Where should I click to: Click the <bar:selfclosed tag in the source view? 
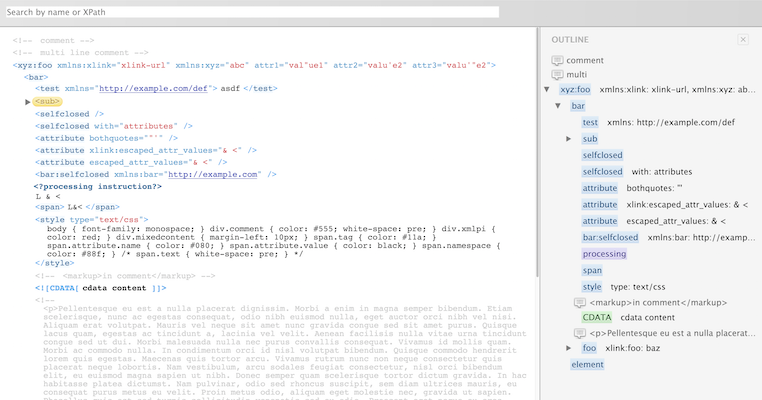click(x=72, y=174)
